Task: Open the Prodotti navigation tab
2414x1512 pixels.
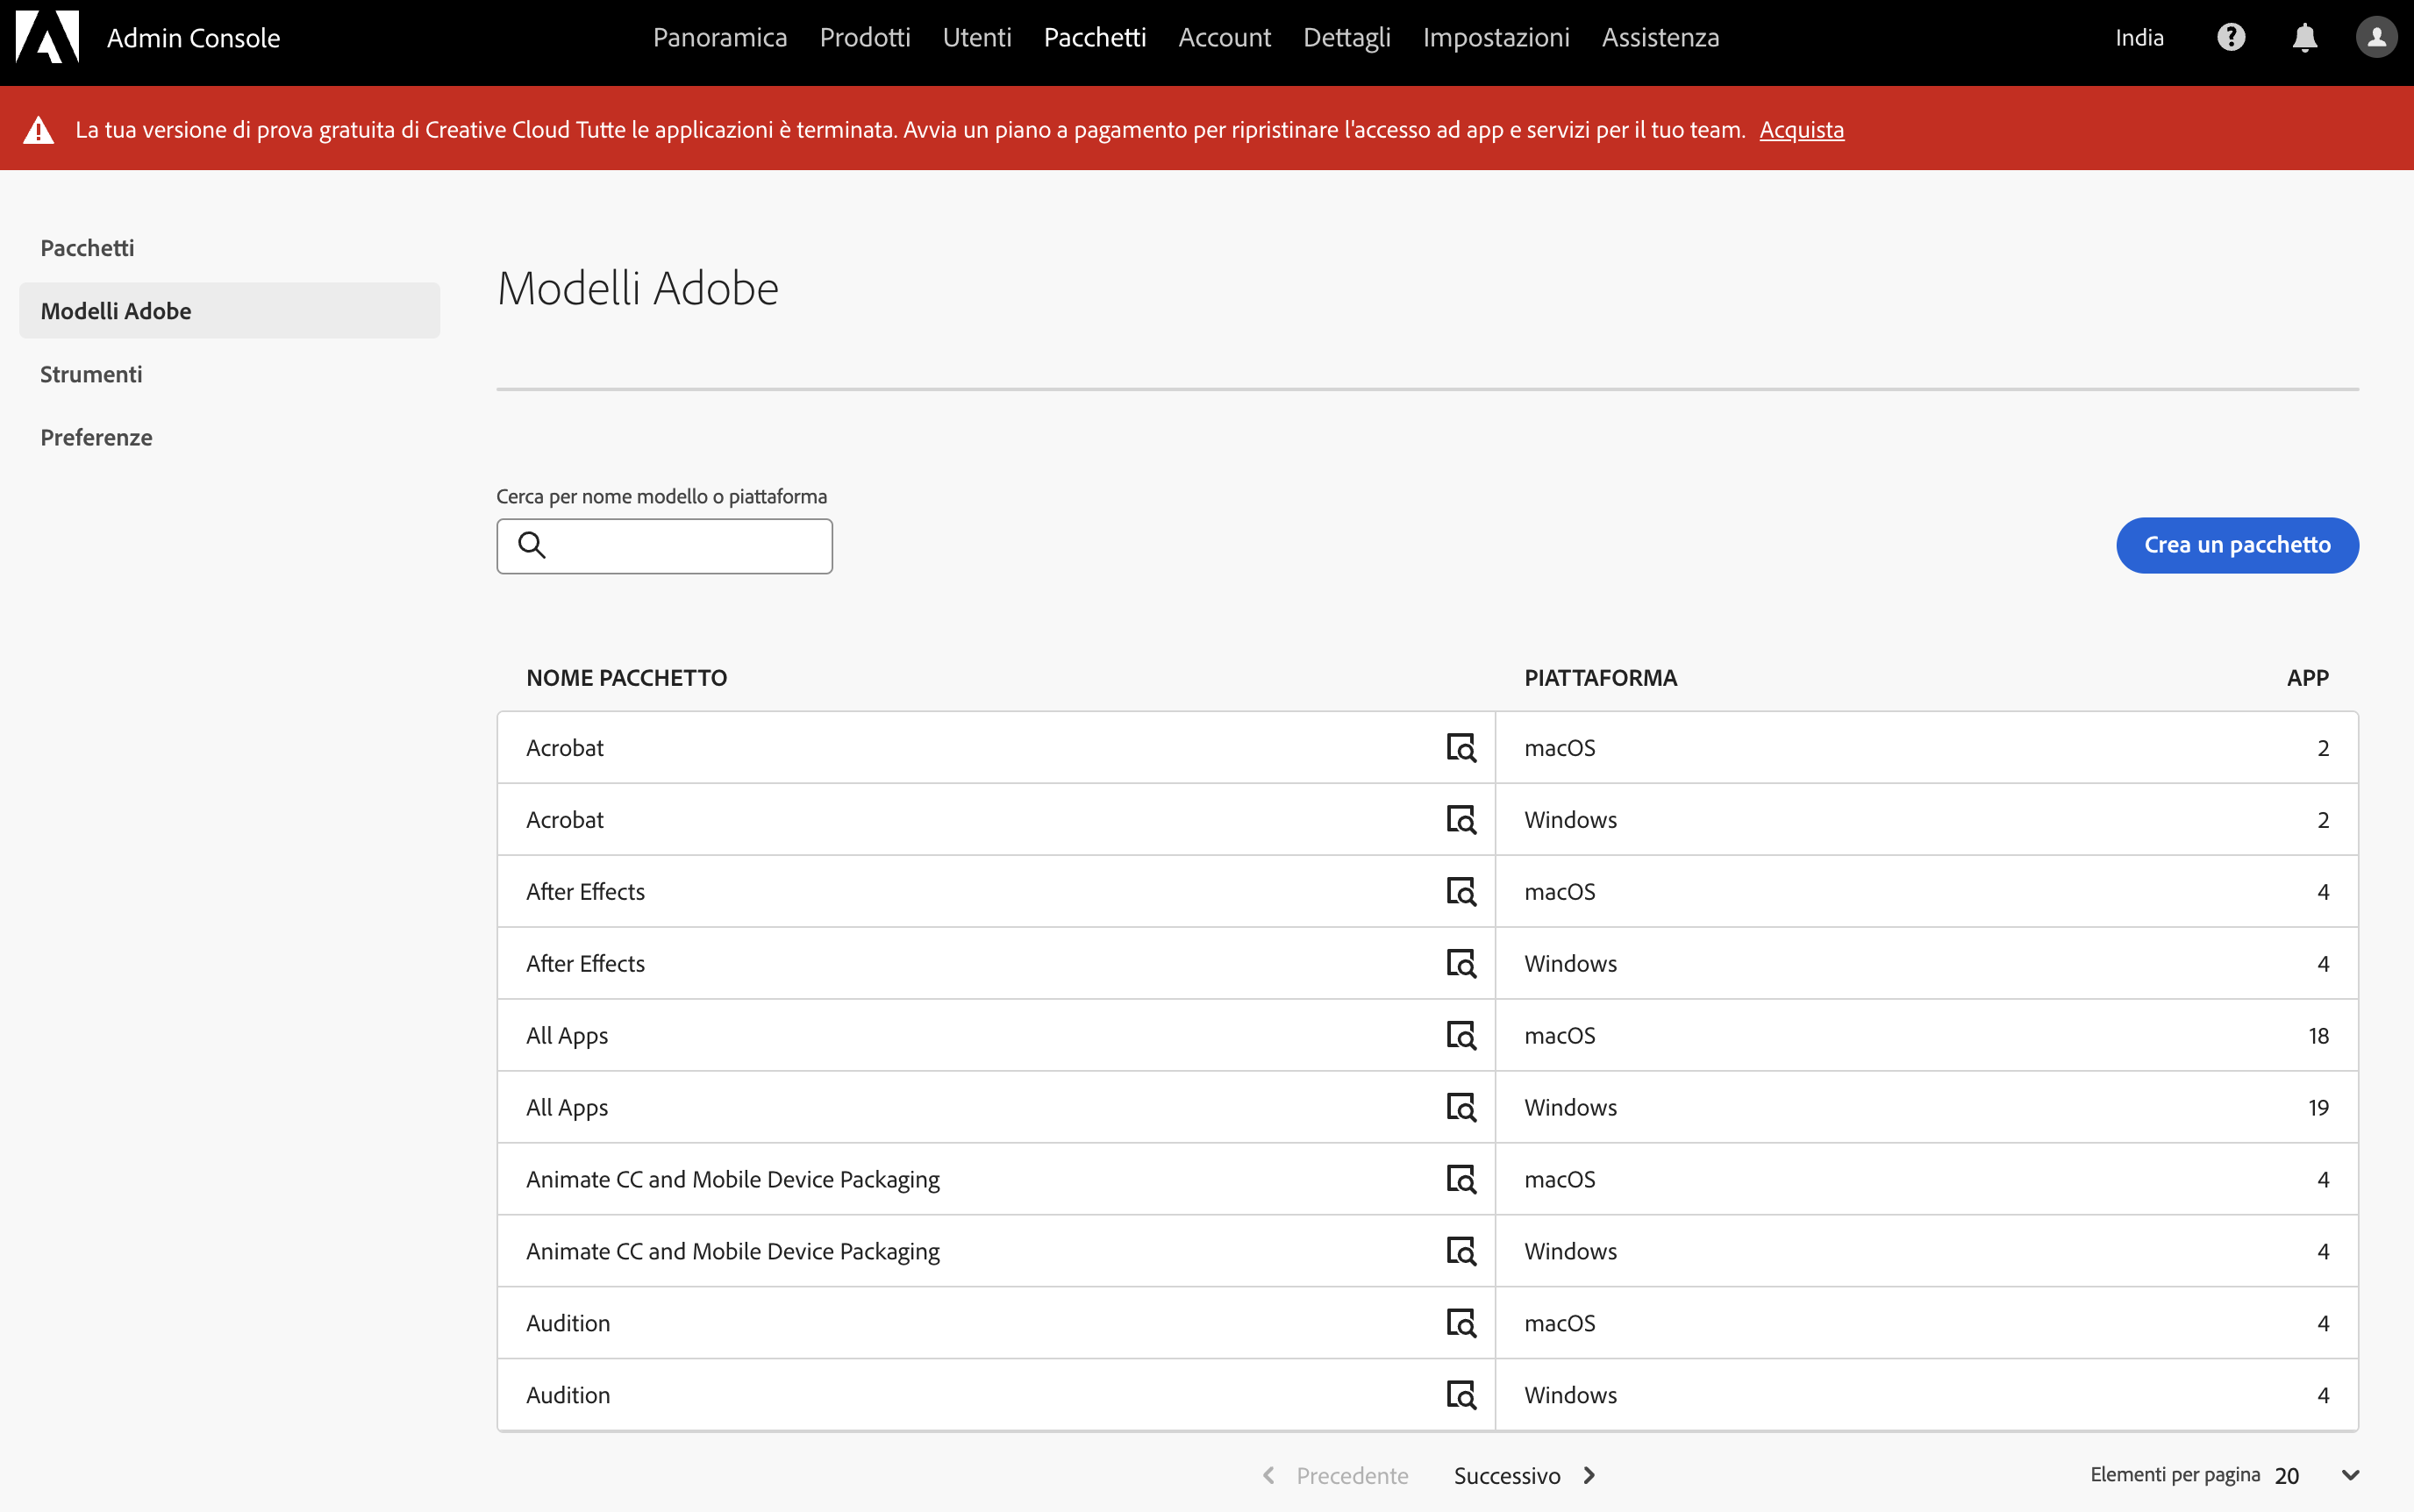Action: click(864, 37)
